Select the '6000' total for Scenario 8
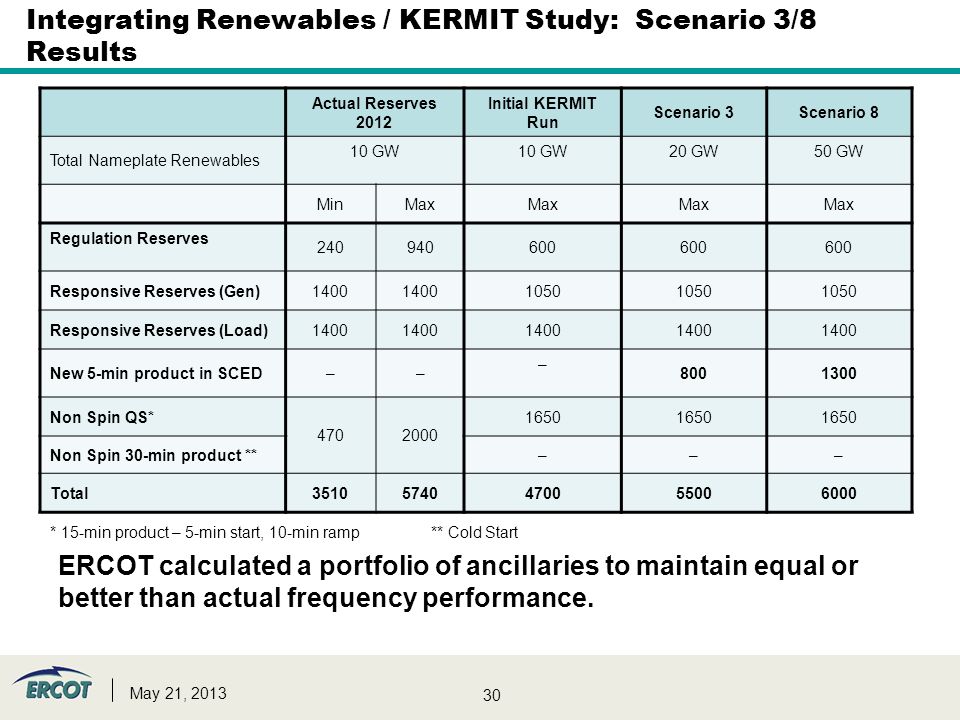The height and width of the screenshot is (720, 960). point(839,493)
